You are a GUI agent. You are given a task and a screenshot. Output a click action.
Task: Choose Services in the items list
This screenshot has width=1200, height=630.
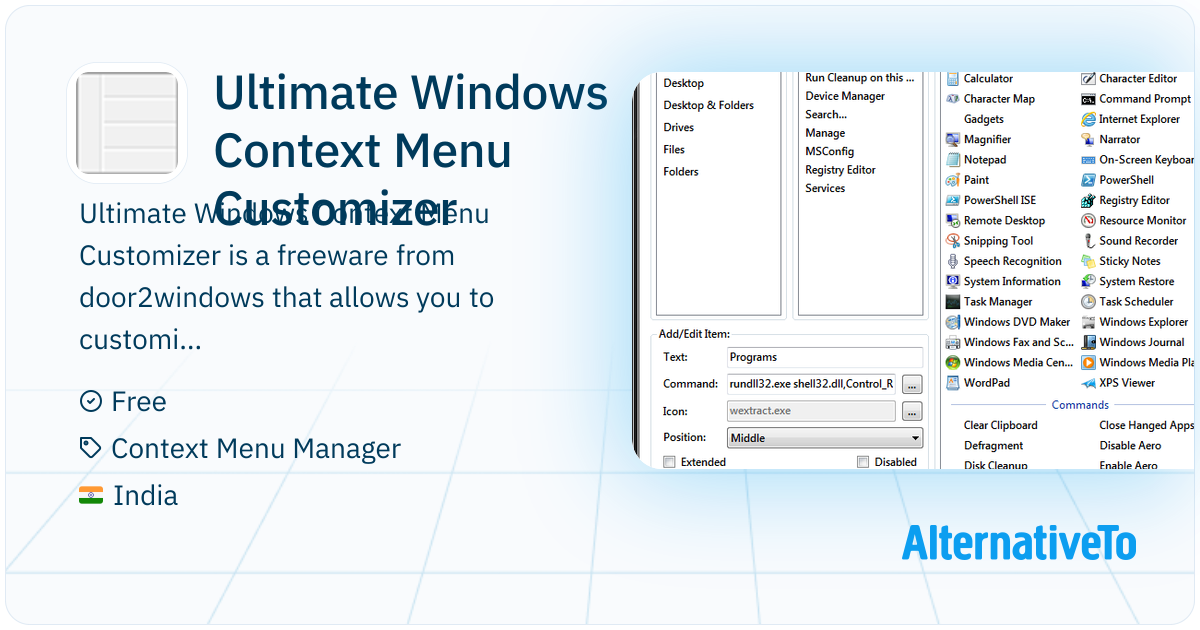pyautogui.click(x=825, y=188)
